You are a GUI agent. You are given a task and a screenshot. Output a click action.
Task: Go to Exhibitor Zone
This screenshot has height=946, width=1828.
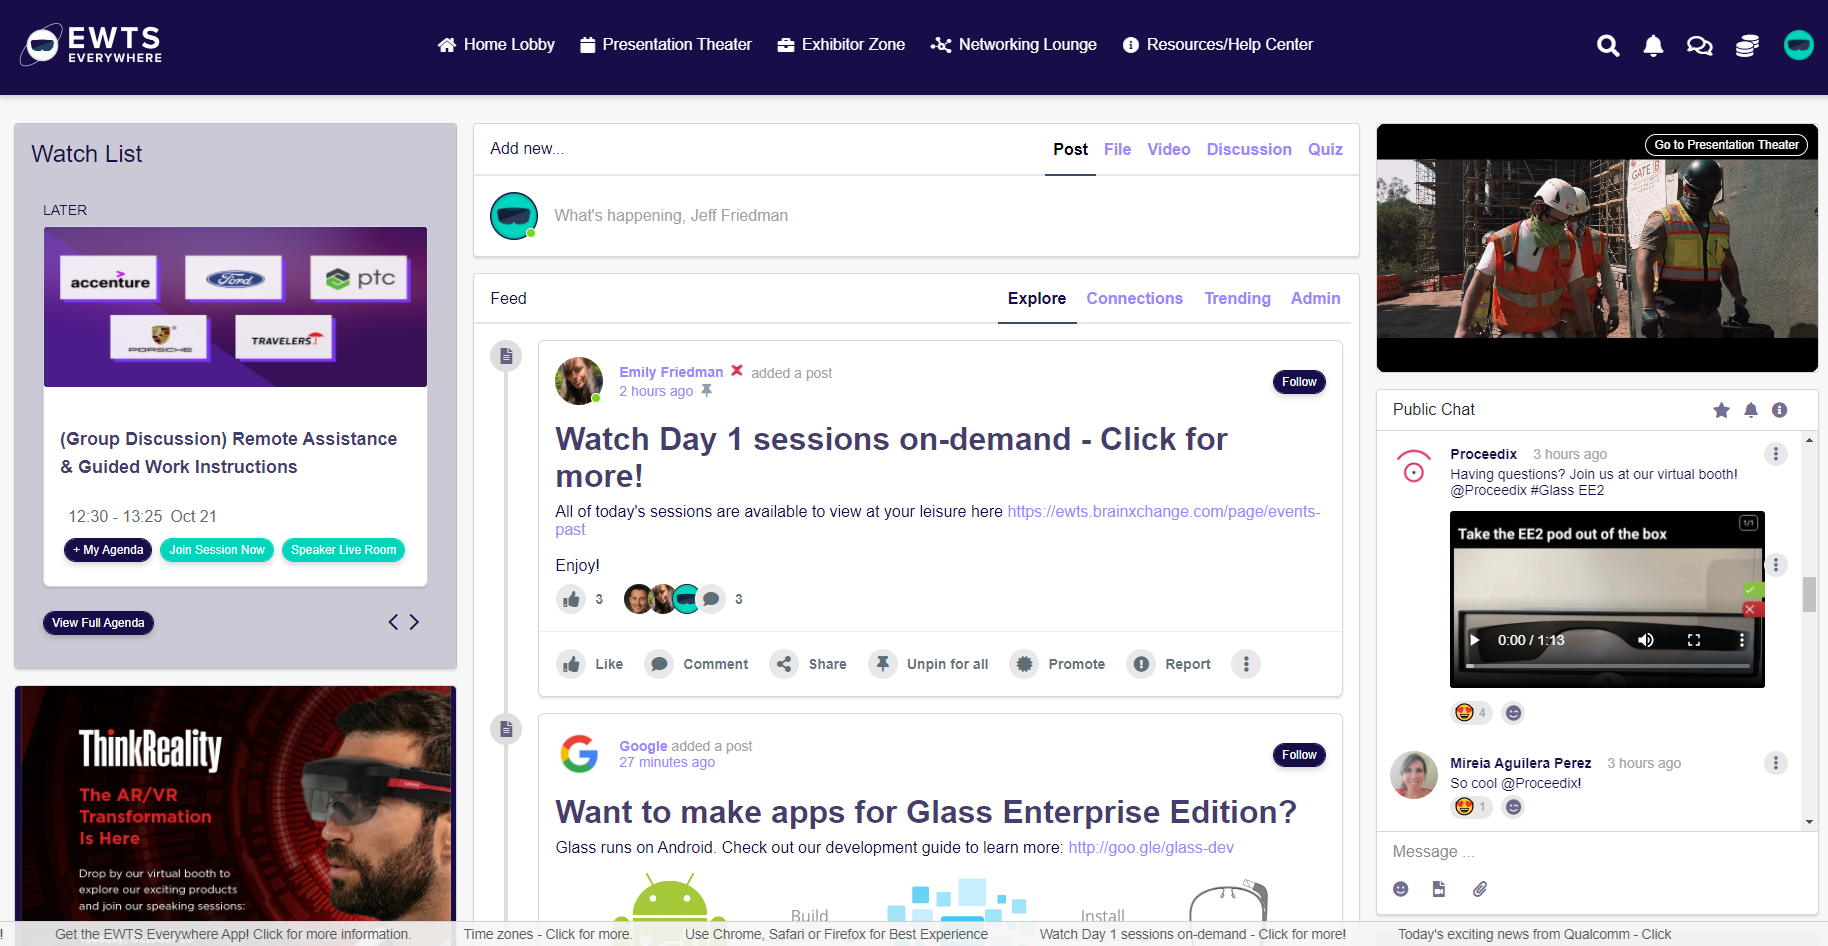pos(842,45)
